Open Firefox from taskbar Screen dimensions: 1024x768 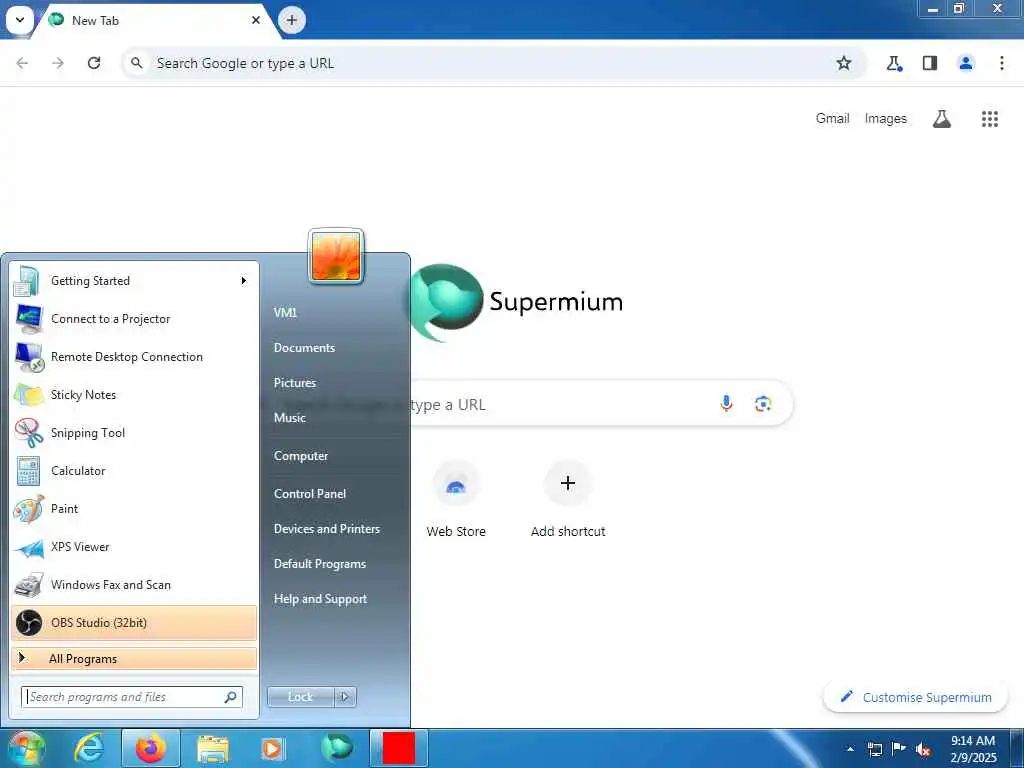coord(151,748)
